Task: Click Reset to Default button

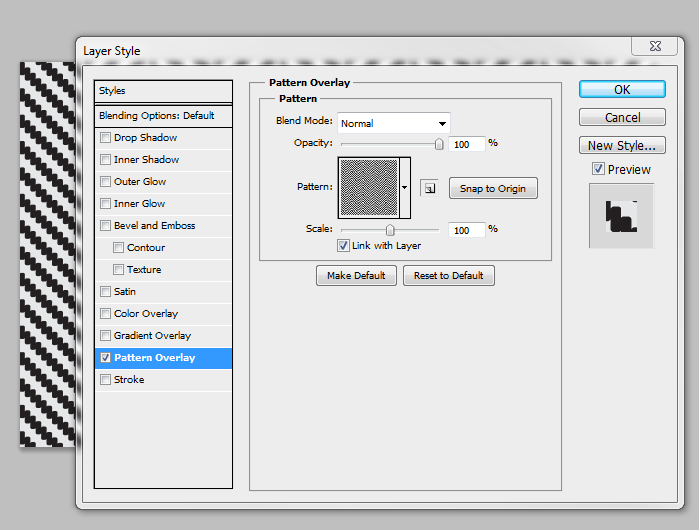Action: tap(448, 275)
